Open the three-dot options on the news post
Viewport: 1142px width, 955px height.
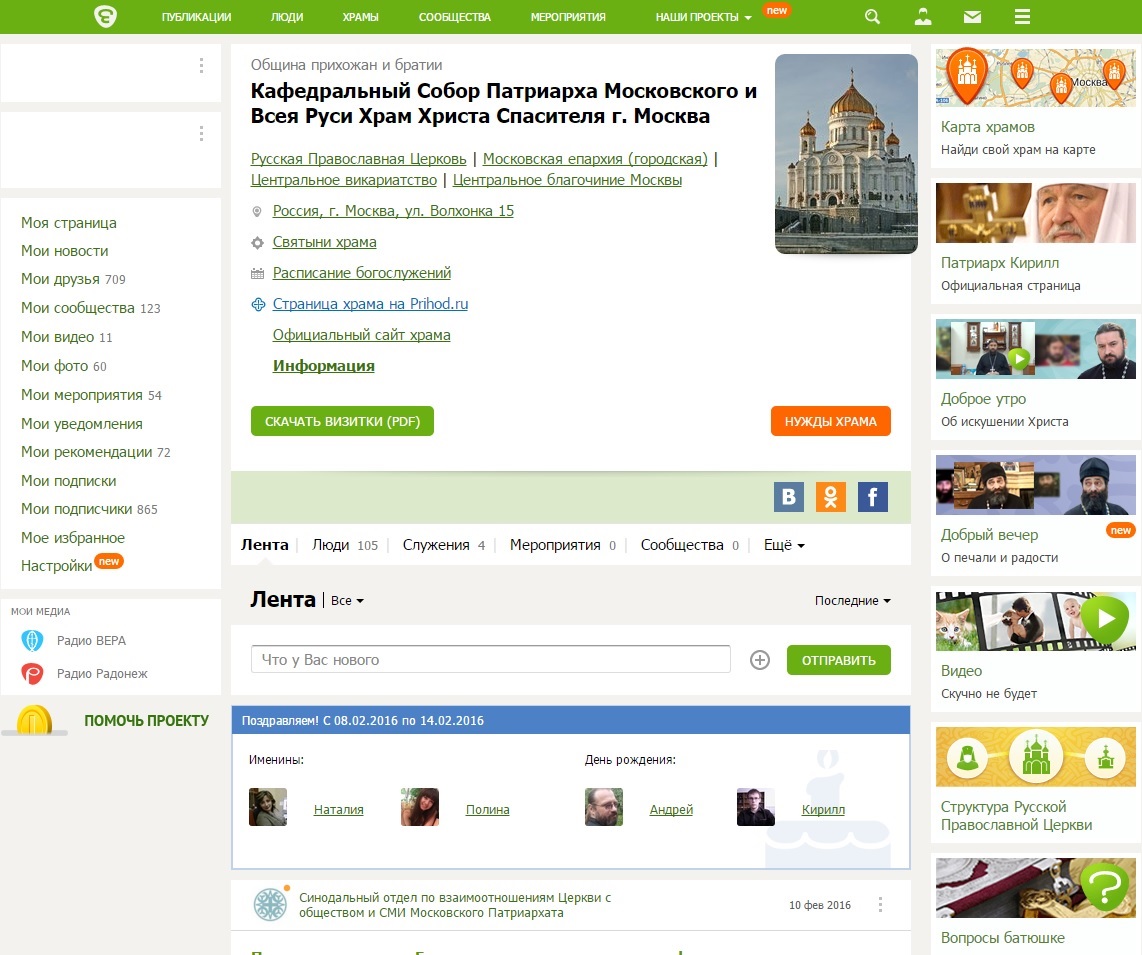[880, 905]
